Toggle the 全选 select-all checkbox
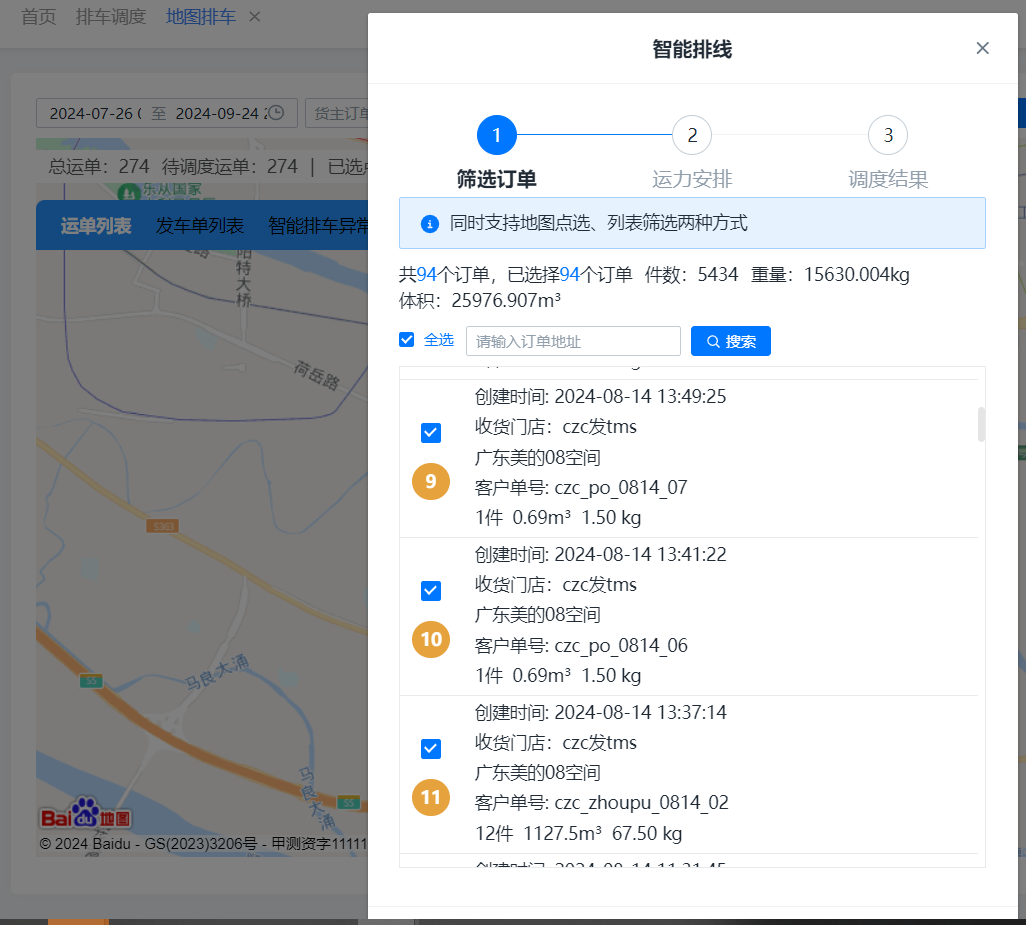The height and width of the screenshot is (925, 1026). point(407,340)
